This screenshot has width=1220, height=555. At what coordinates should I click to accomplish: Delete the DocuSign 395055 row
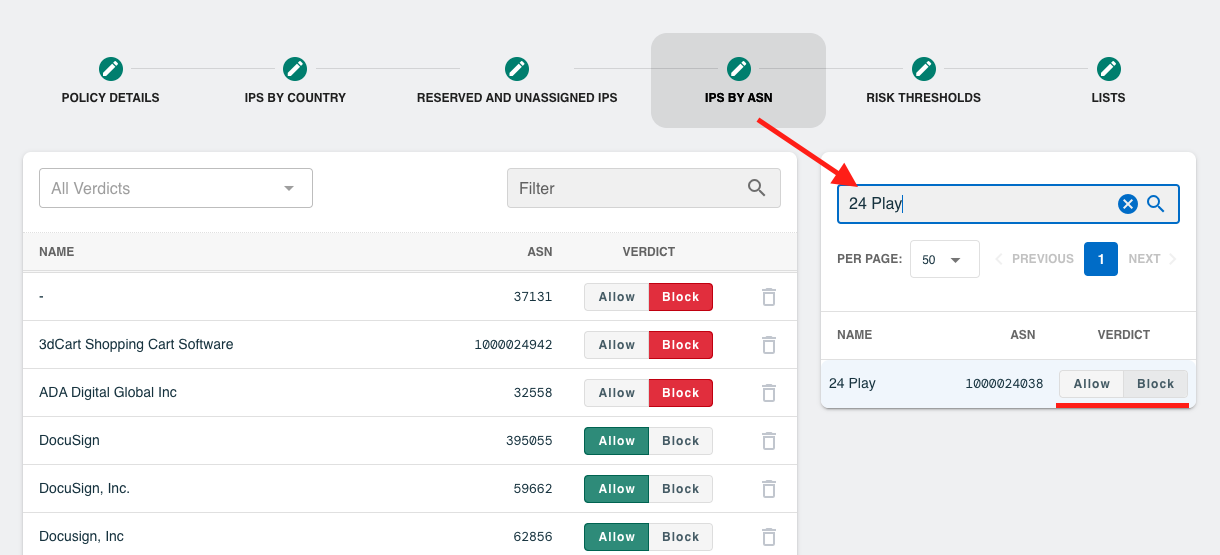pyautogui.click(x=769, y=441)
